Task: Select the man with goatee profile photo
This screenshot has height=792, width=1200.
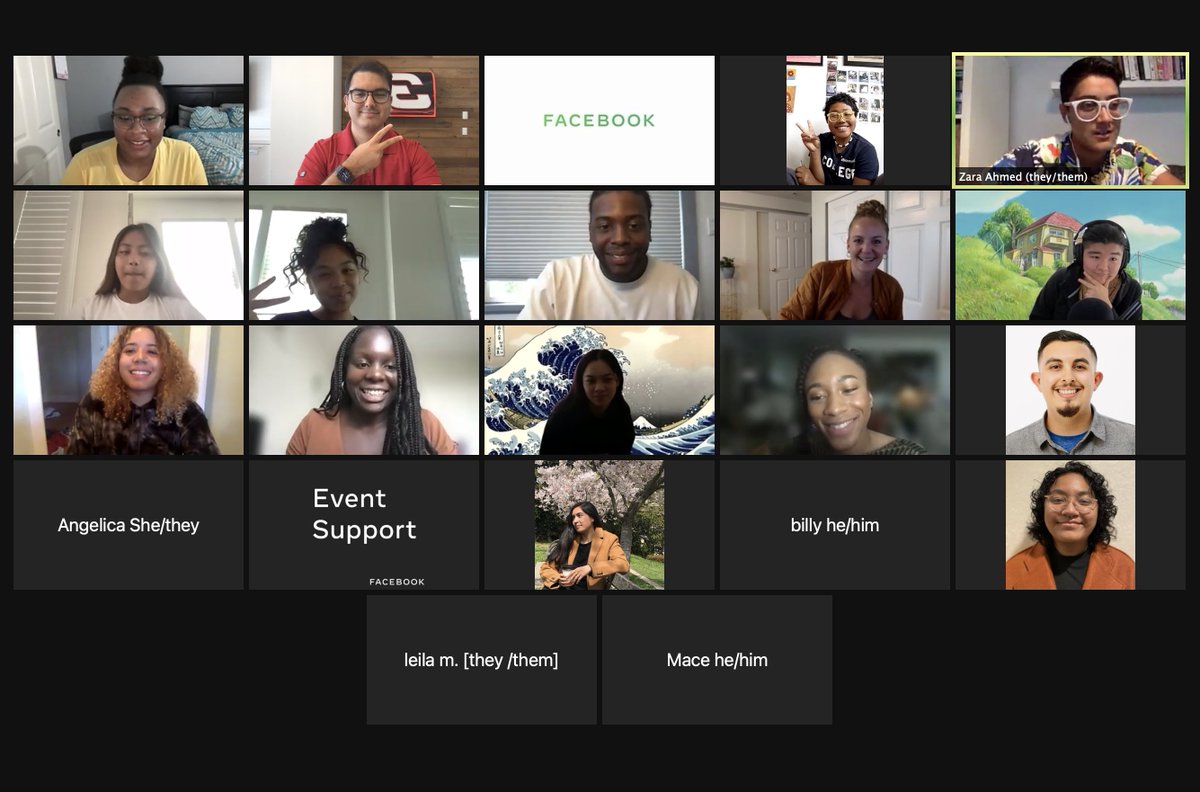Action: pos(1070,390)
